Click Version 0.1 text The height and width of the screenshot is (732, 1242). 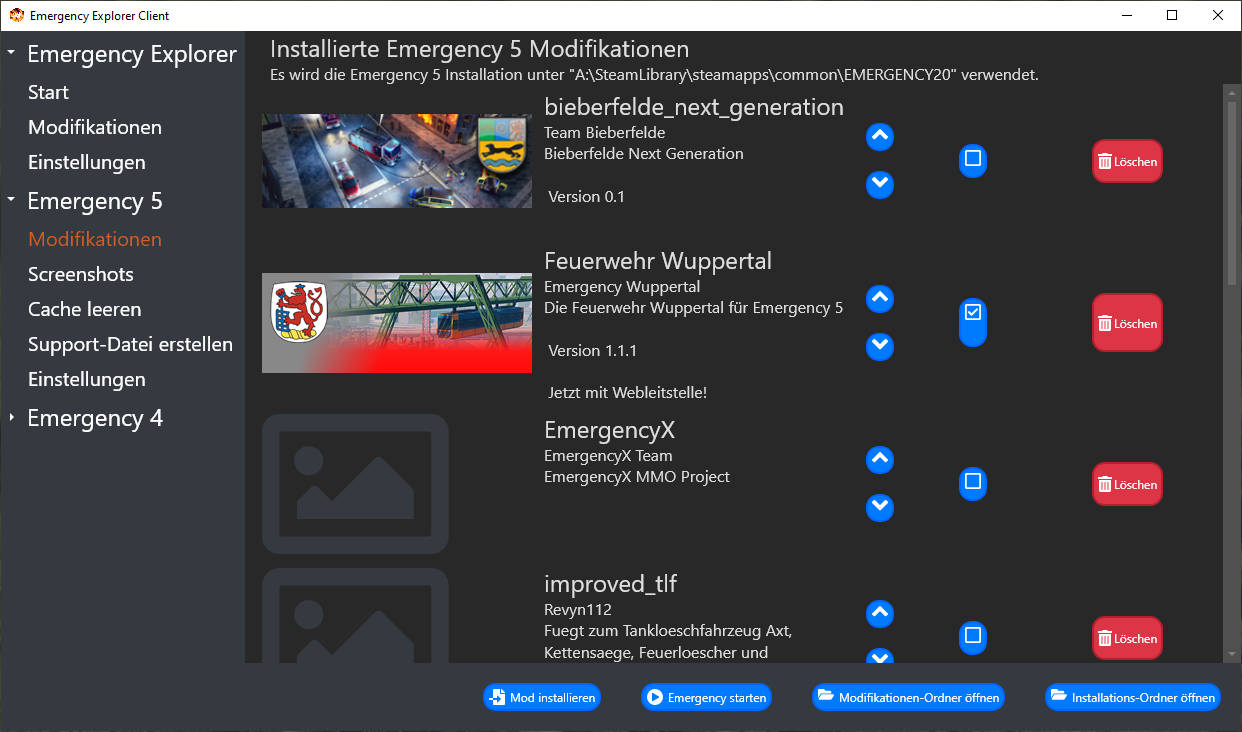587,197
